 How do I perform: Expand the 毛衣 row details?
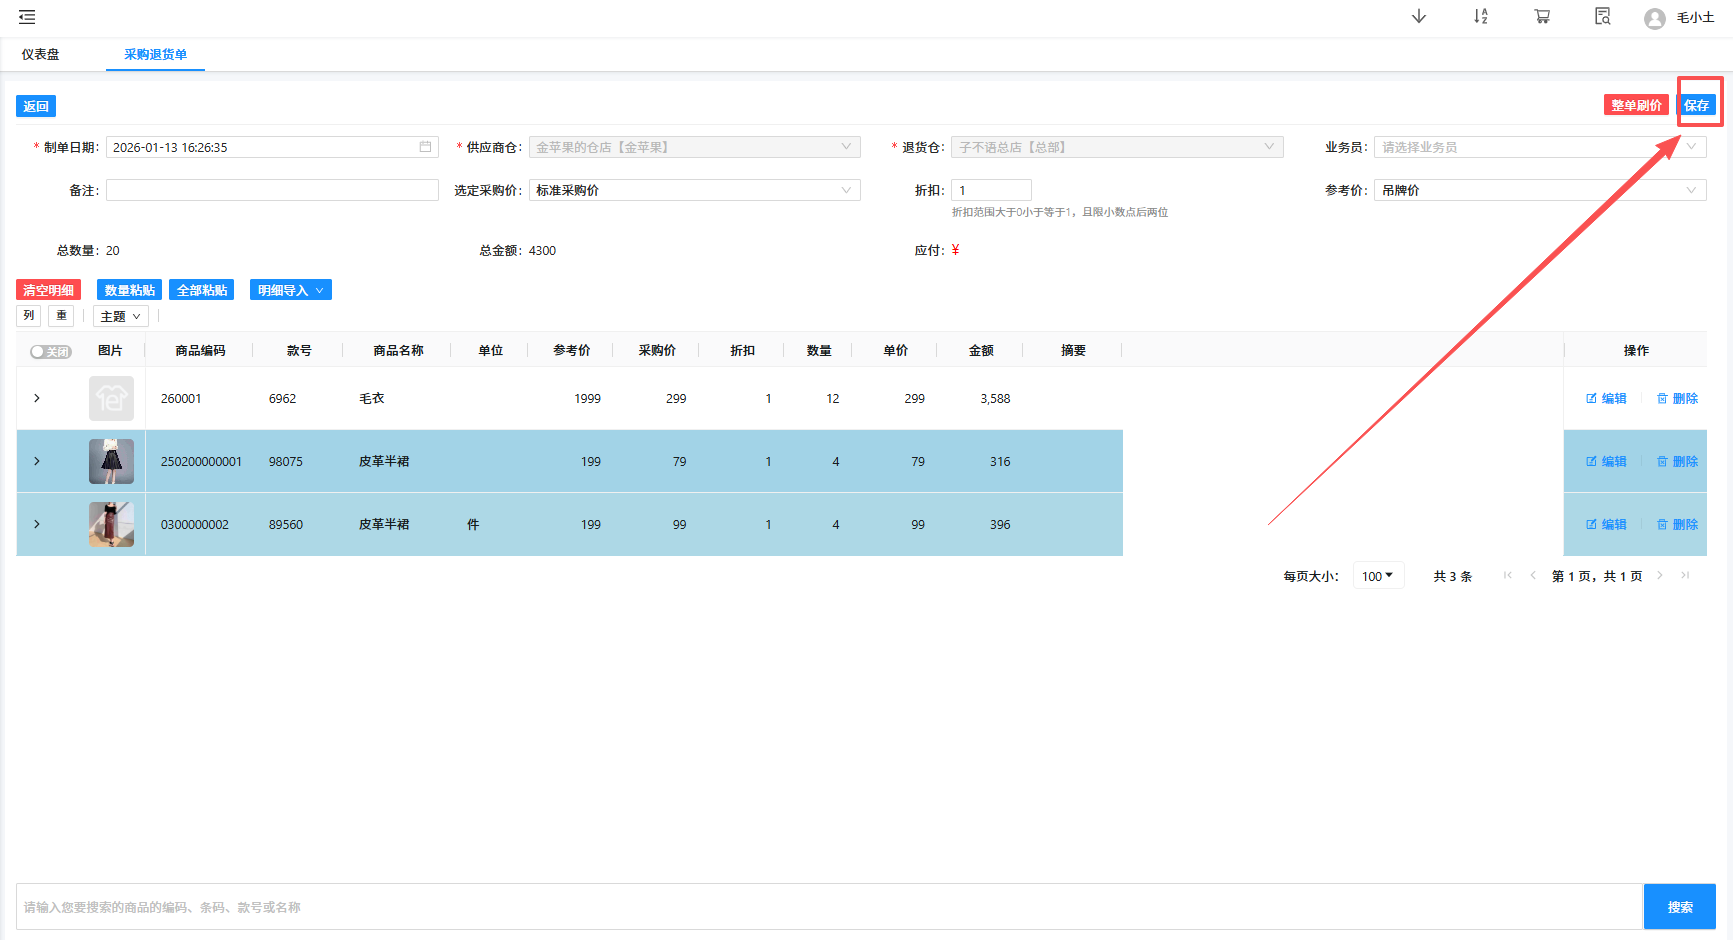37,398
